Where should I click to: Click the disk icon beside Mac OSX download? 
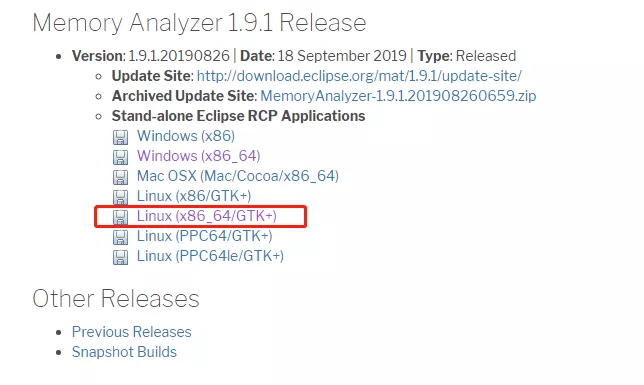click(x=120, y=177)
